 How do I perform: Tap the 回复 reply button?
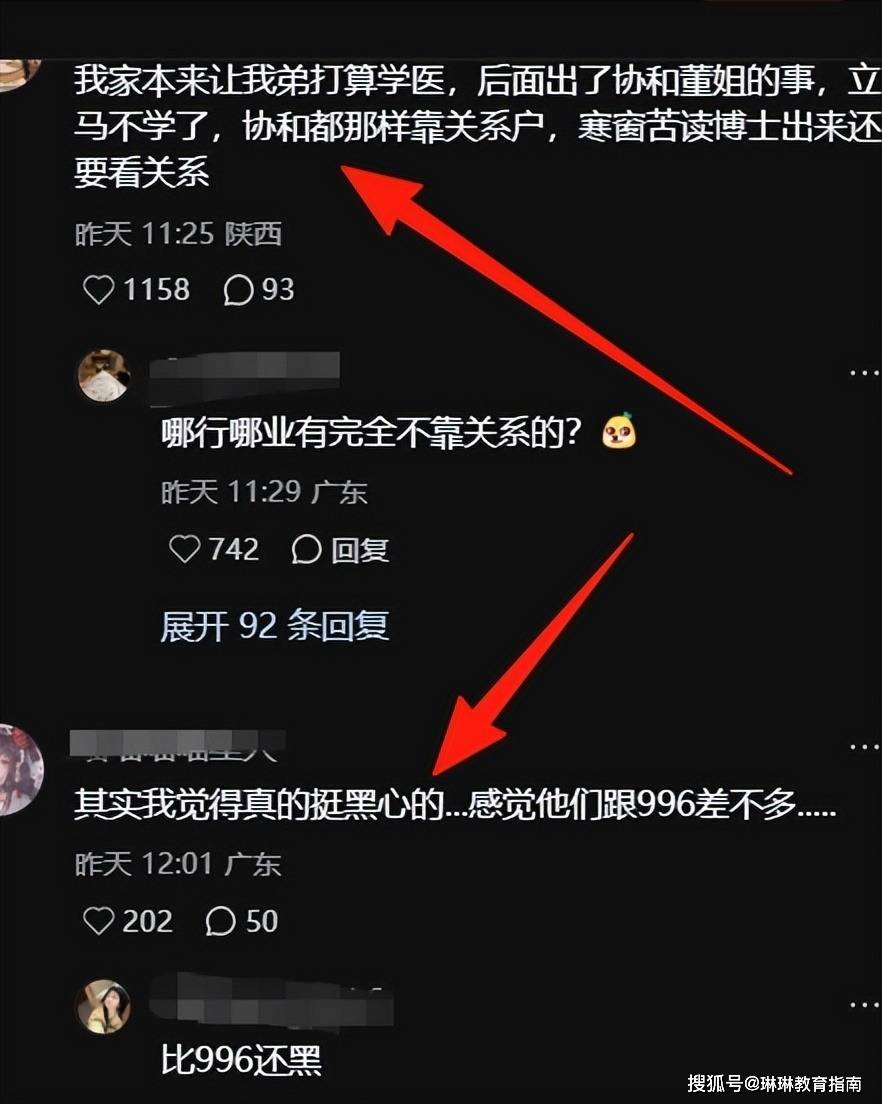tap(360, 550)
